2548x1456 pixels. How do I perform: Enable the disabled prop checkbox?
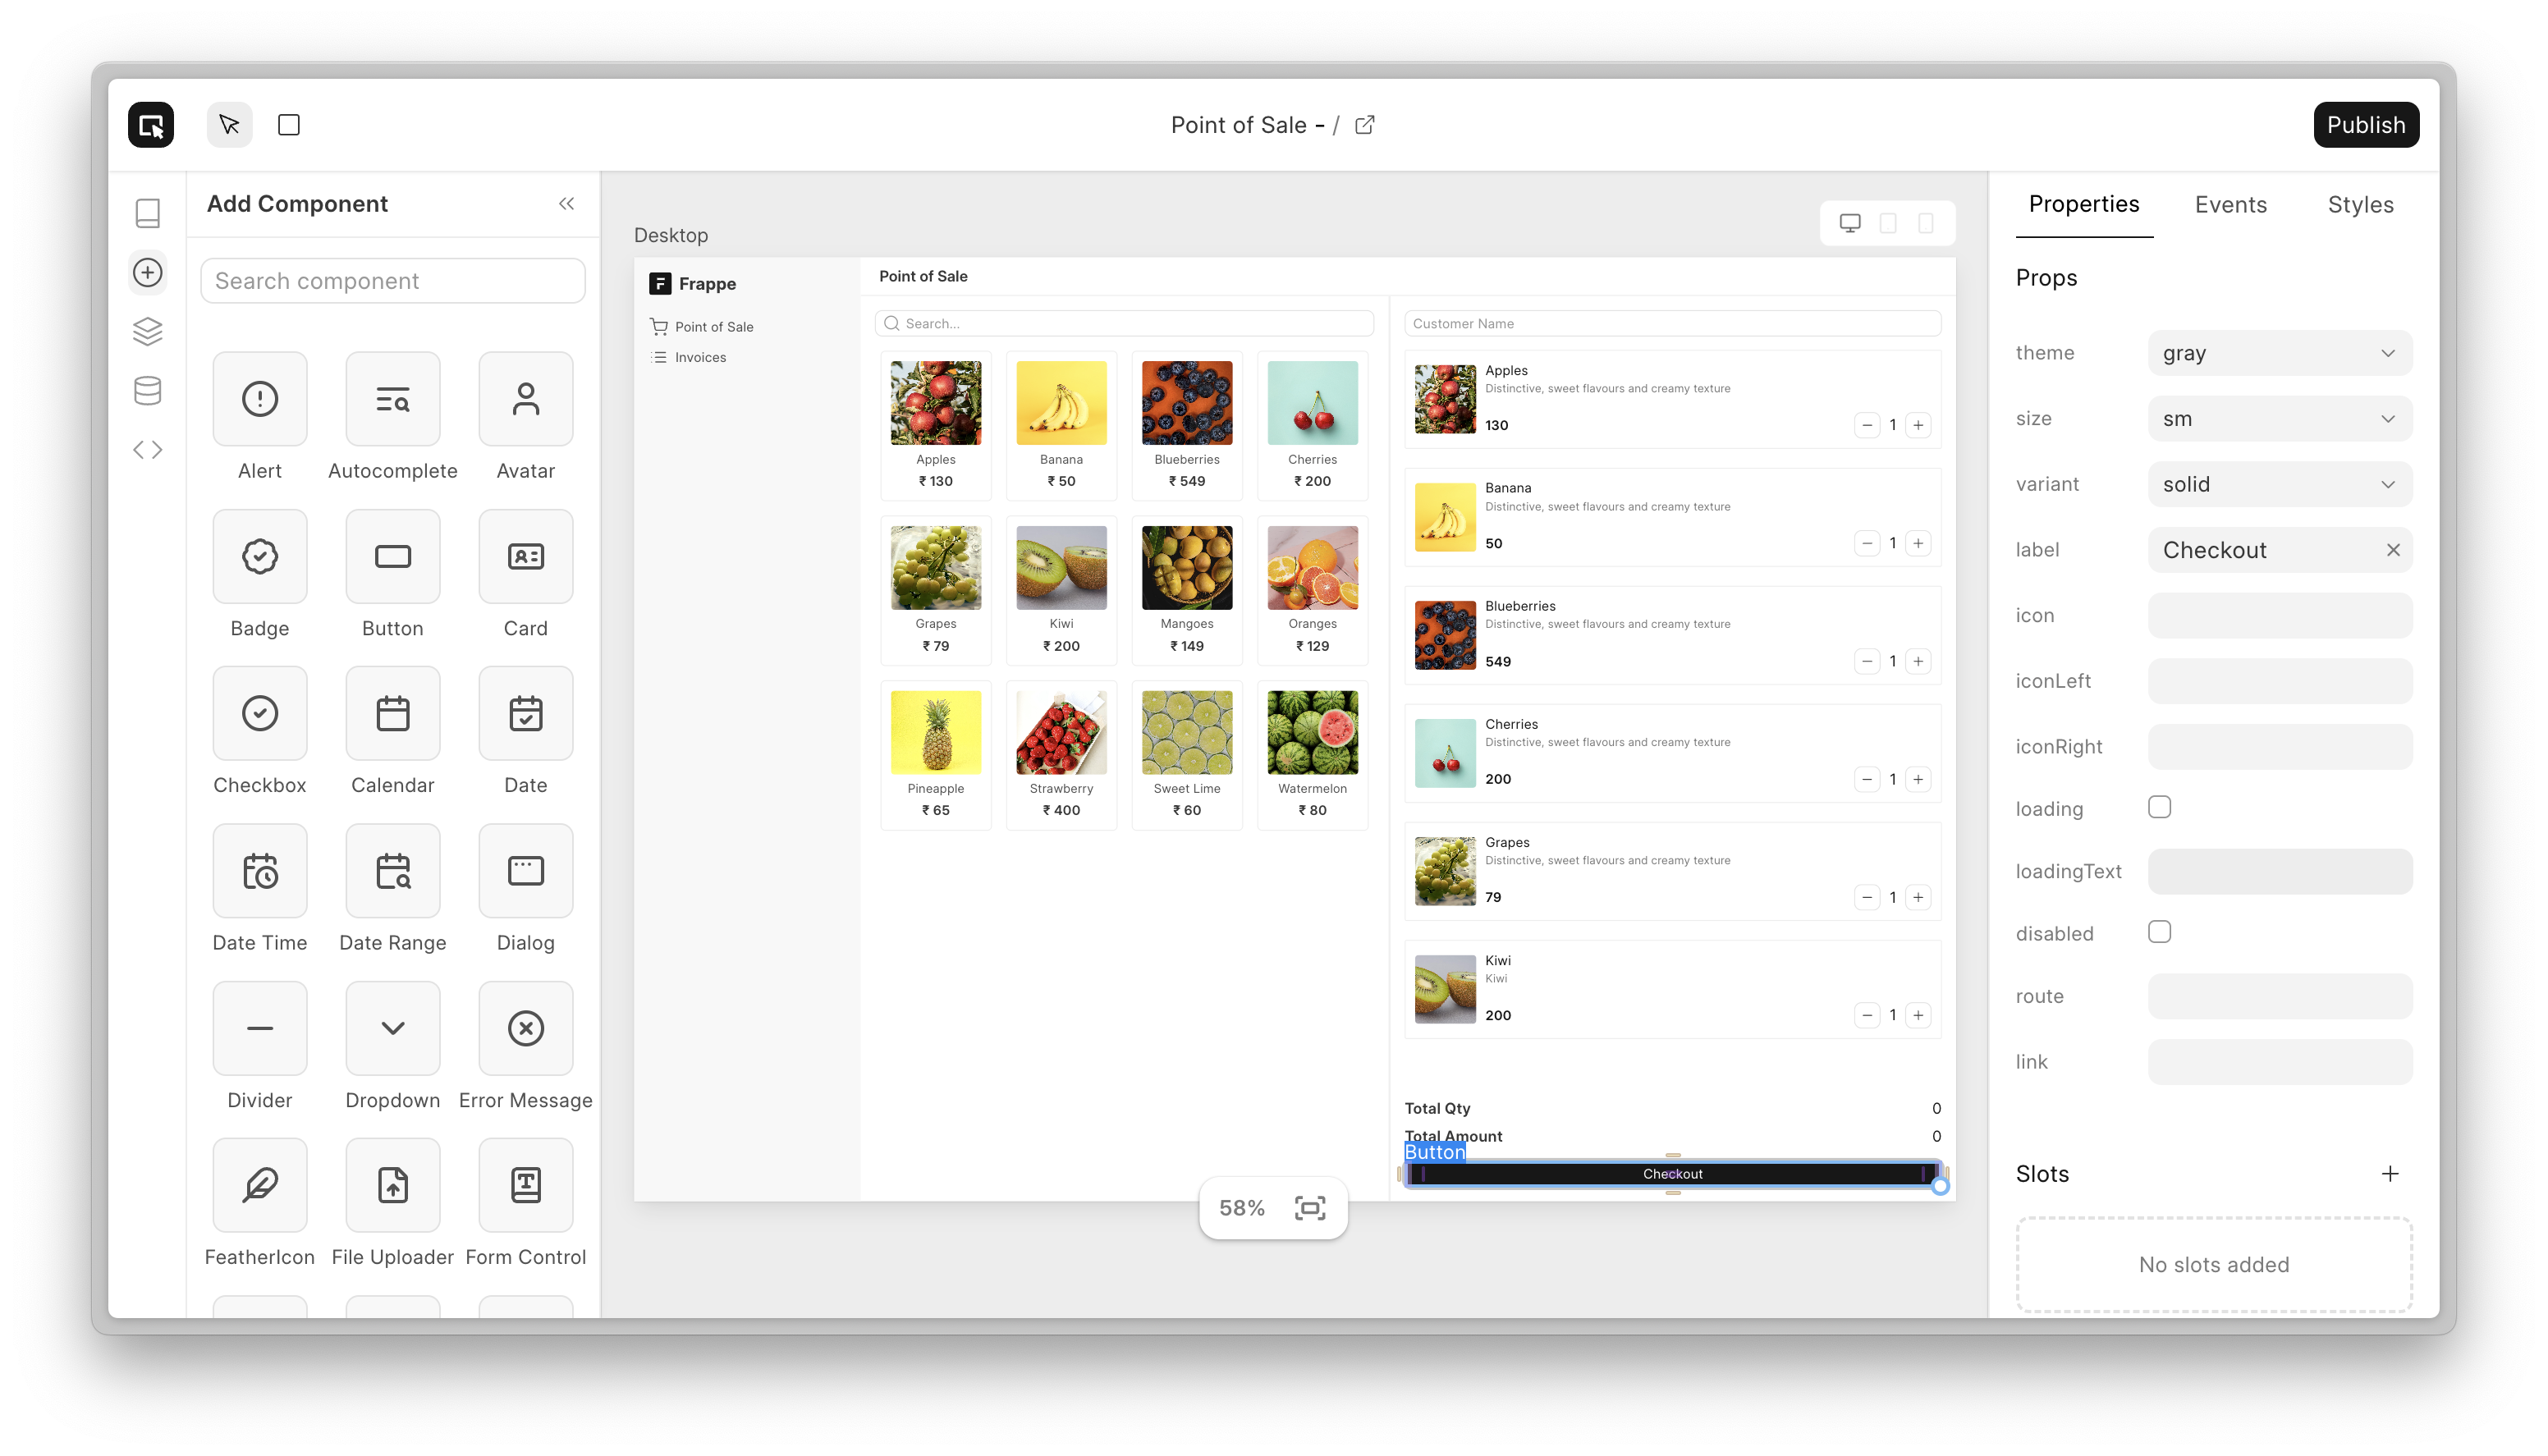[2160, 931]
